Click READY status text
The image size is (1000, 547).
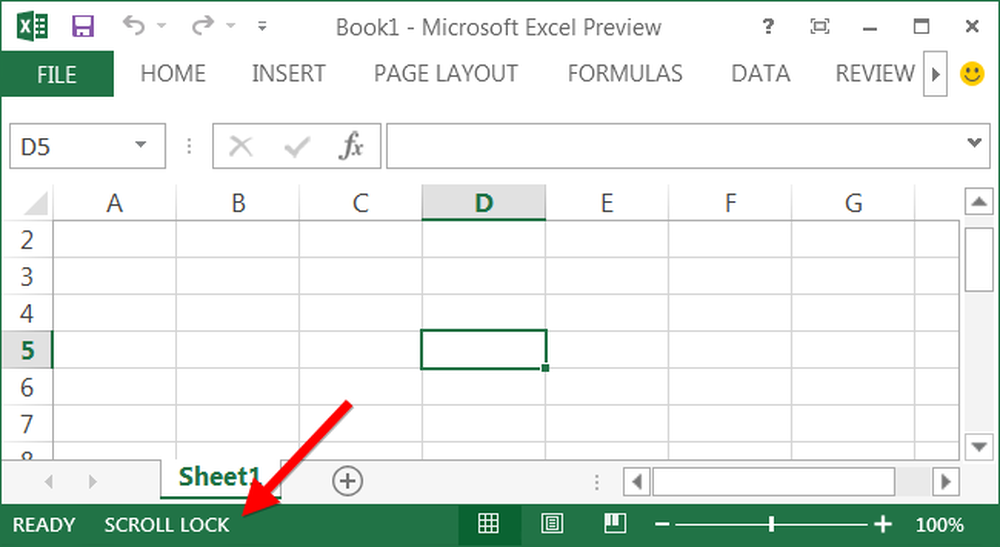43,525
